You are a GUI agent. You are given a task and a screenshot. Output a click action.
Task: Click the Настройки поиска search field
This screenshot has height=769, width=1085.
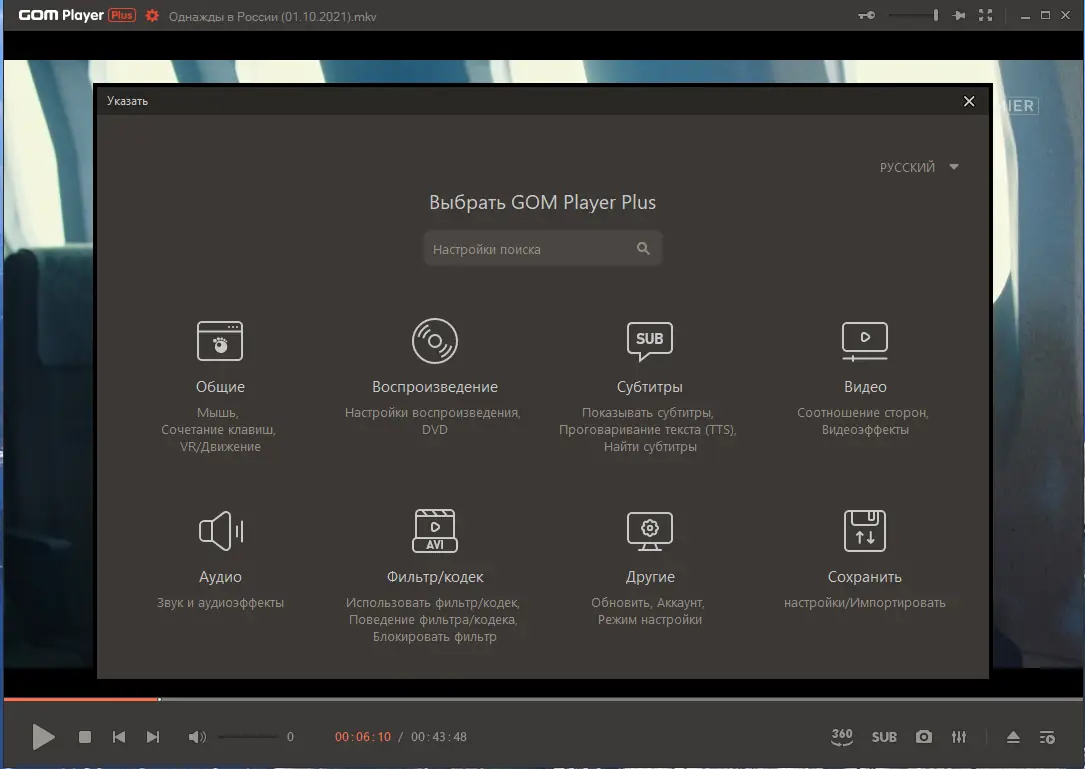click(x=542, y=248)
